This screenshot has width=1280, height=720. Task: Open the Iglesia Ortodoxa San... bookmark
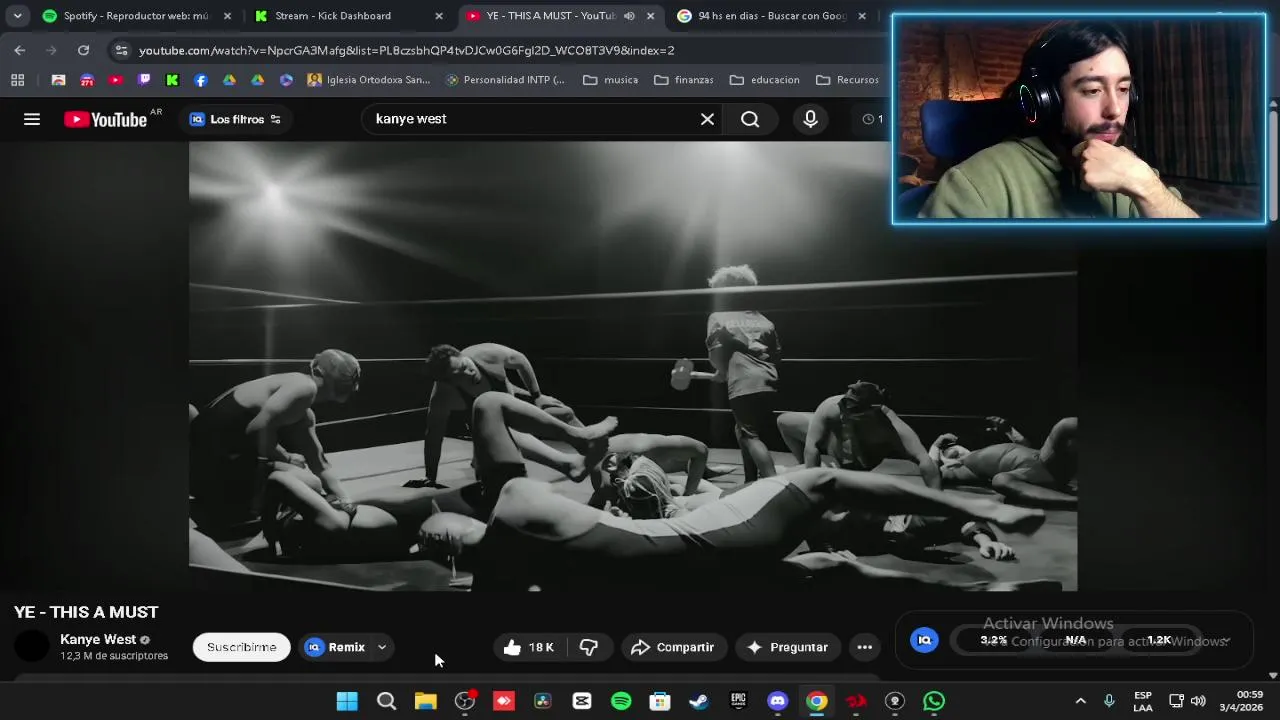click(369, 80)
